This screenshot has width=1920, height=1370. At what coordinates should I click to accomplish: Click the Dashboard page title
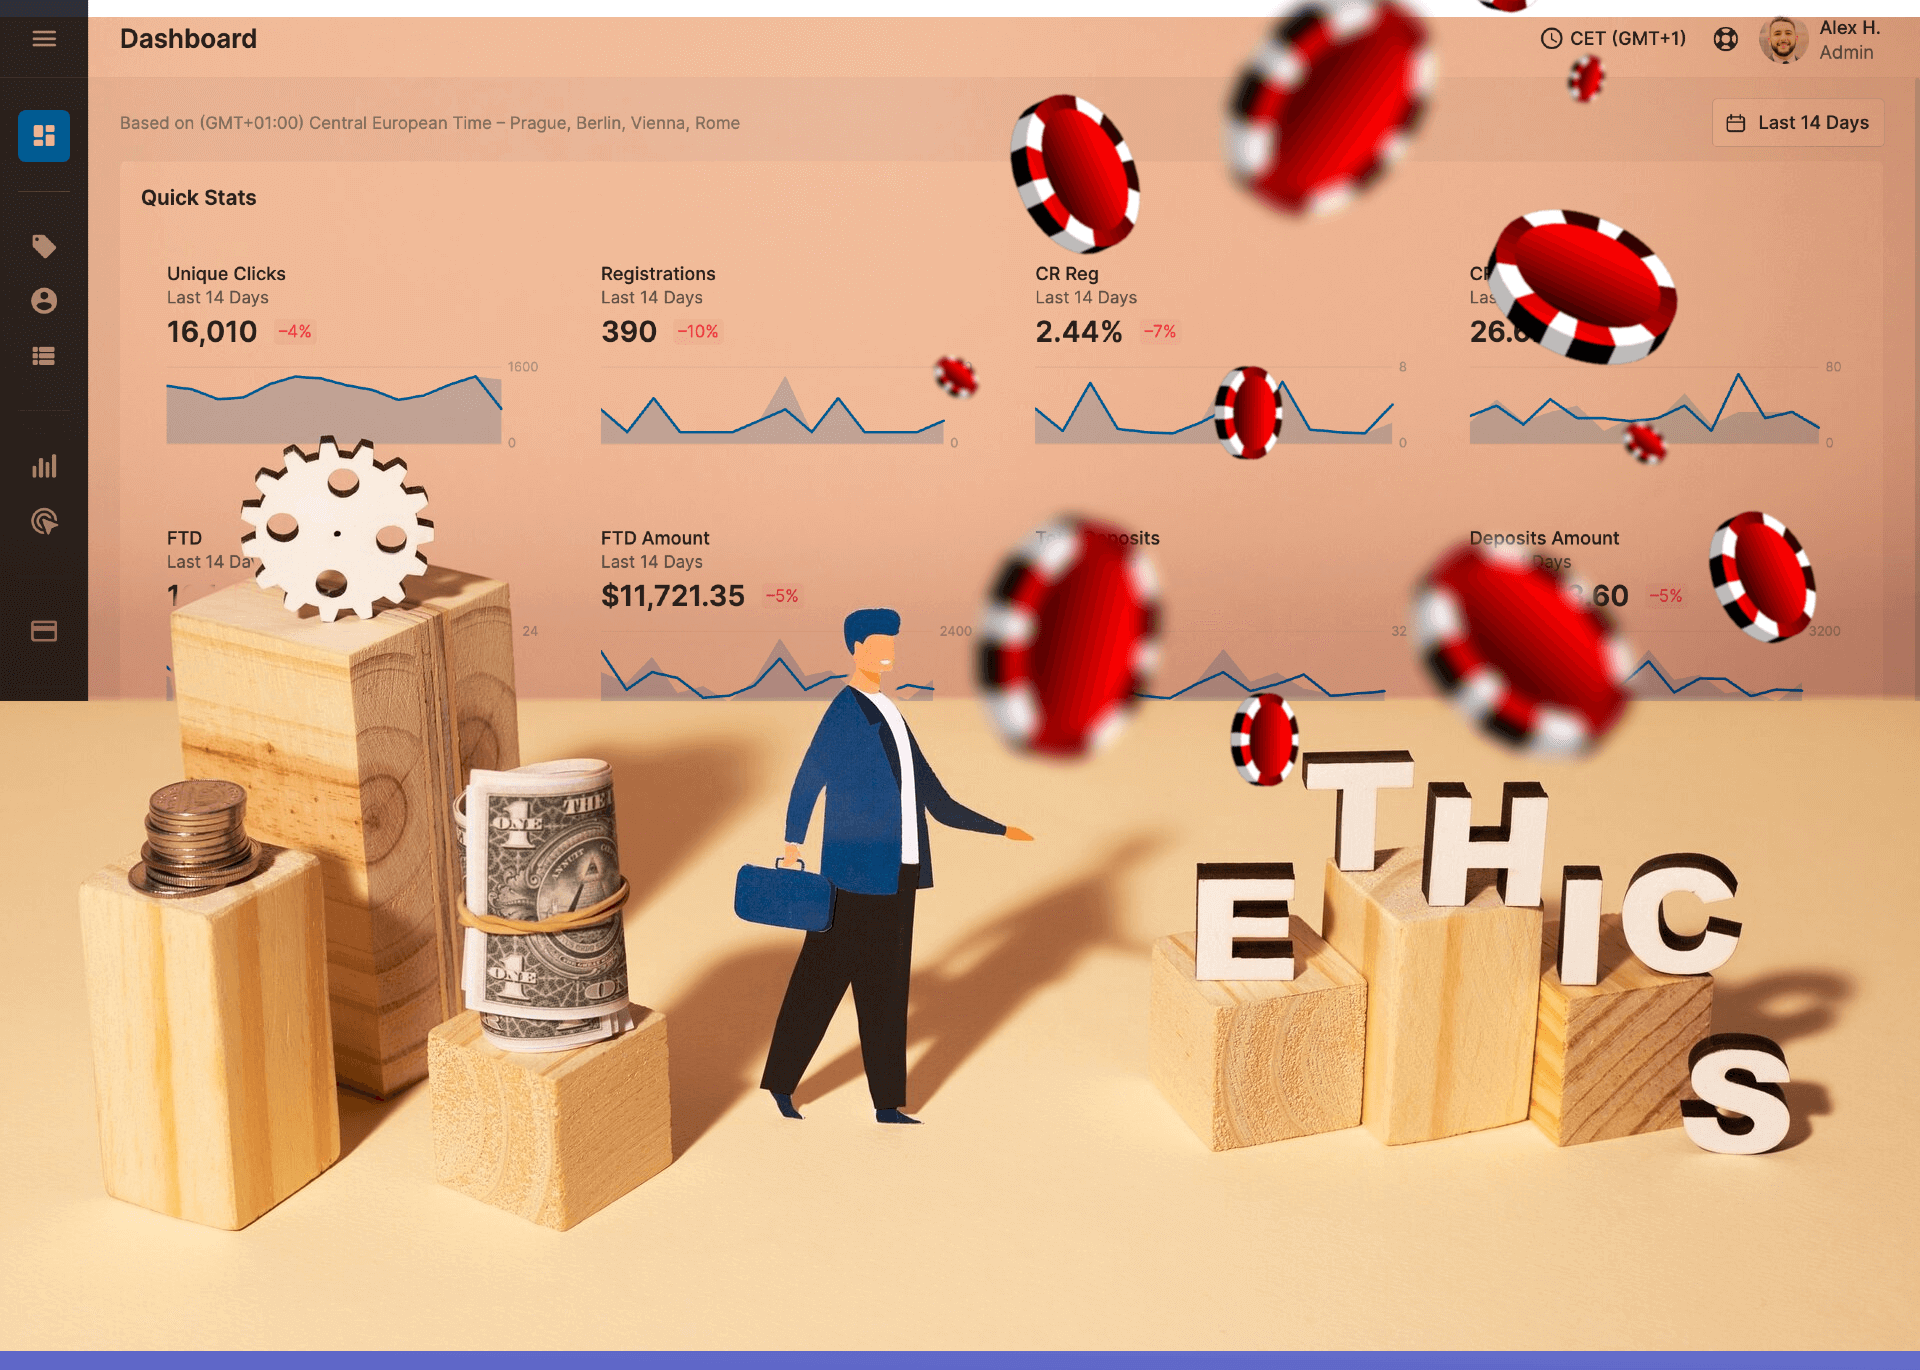[x=188, y=39]
